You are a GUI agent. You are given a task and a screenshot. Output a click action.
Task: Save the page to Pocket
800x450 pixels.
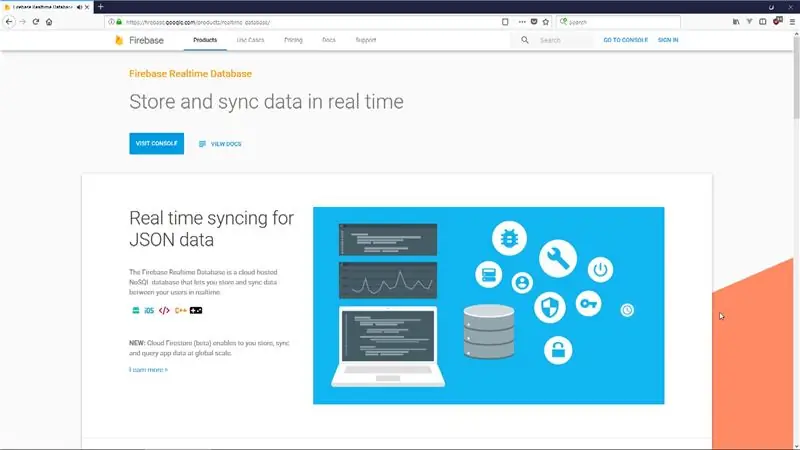point(534,22)
